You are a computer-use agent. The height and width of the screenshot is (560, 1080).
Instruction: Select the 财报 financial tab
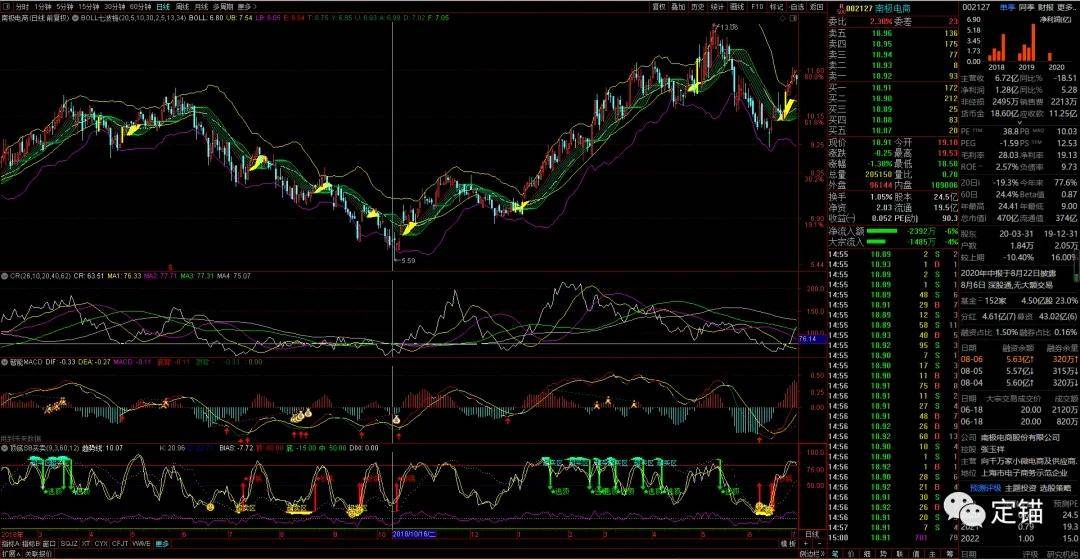click(x=1046, y=8)
